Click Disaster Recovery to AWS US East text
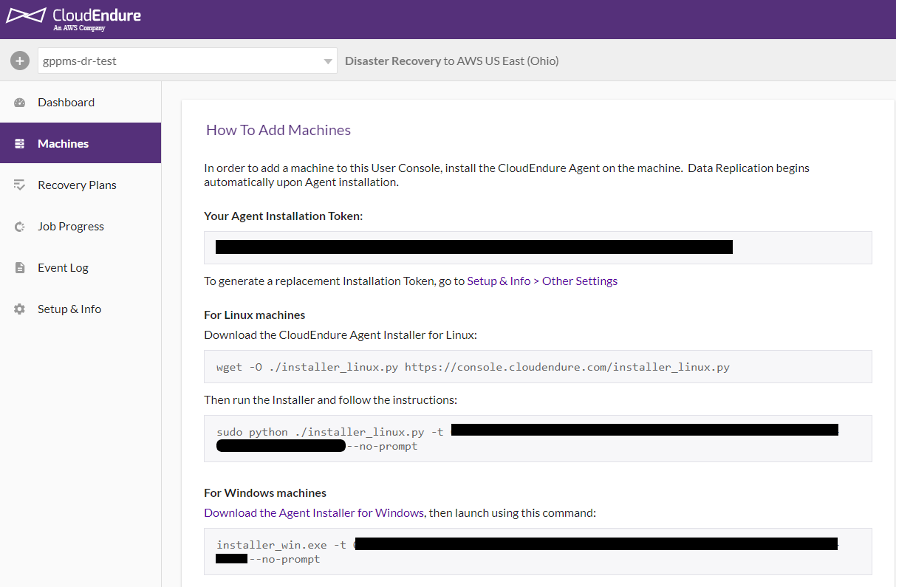Image resolution: width=897 pixels, height=587 pixels. pos(451,61)
